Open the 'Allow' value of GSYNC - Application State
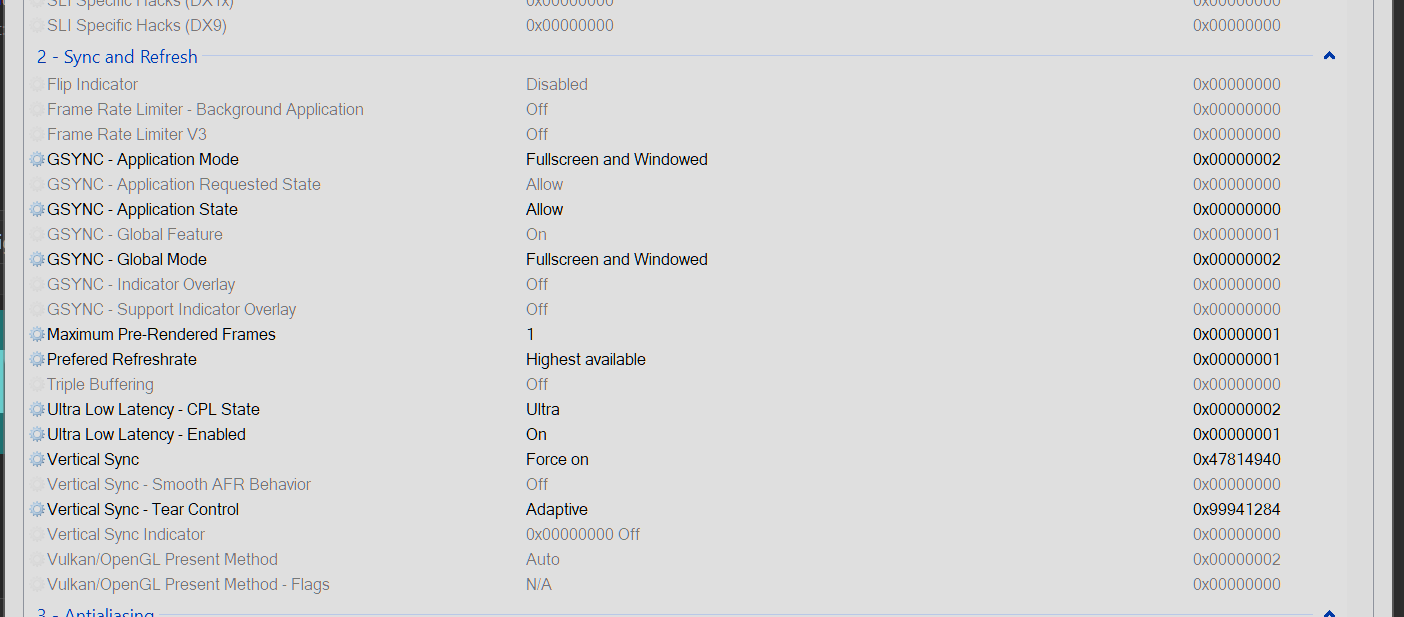The image size is (1404, 617). 545,210
